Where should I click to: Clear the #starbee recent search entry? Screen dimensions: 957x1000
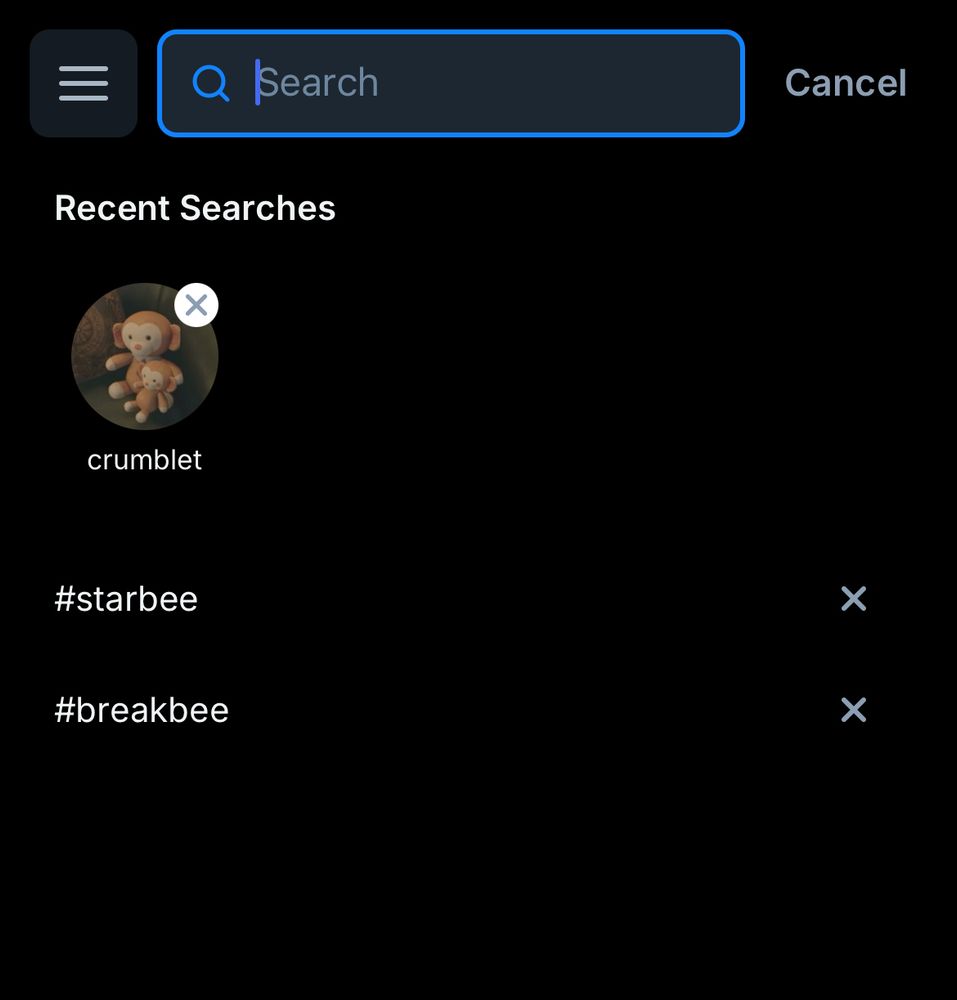[x=853, y=598]
